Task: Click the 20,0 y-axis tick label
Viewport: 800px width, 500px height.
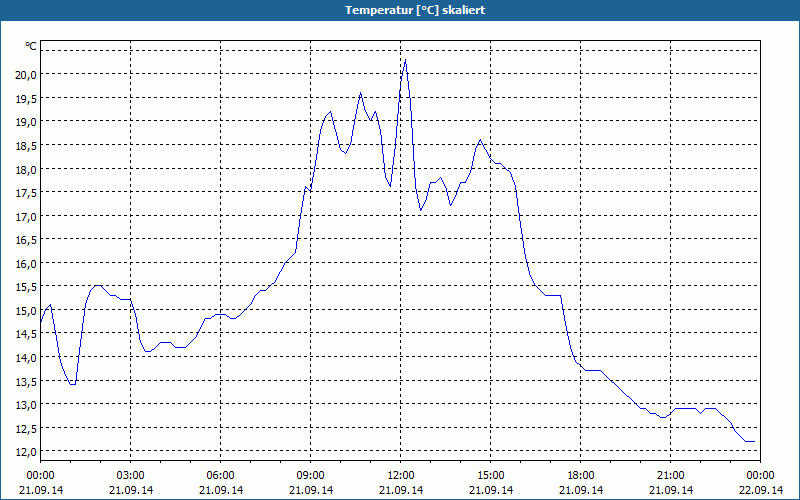Action: (27, 74)
